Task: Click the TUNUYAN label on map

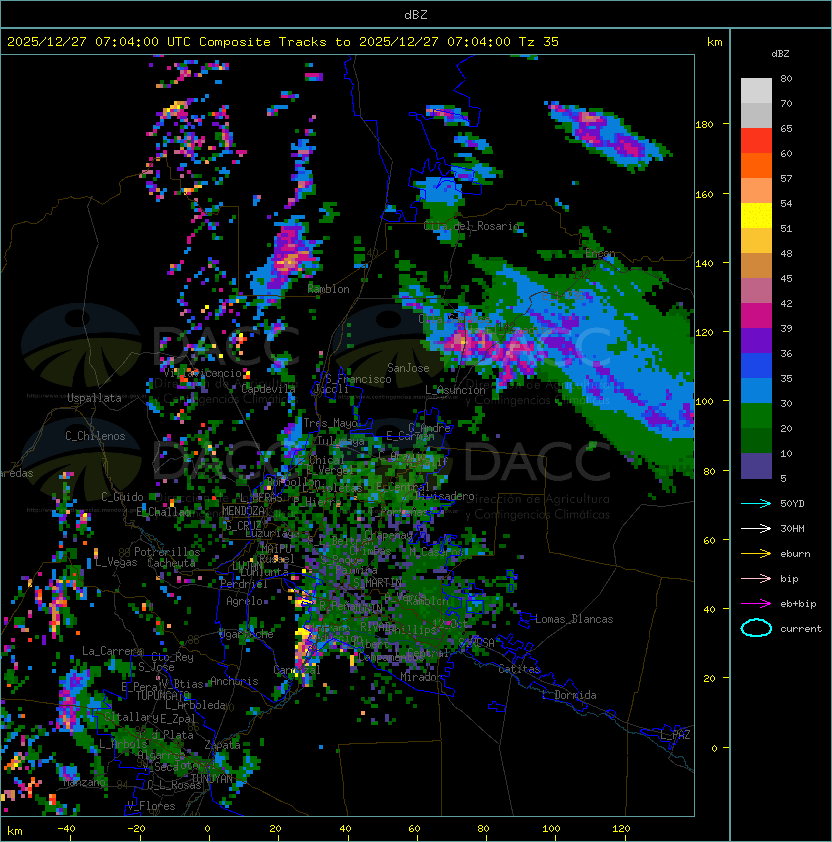Action: coord(212,779)
